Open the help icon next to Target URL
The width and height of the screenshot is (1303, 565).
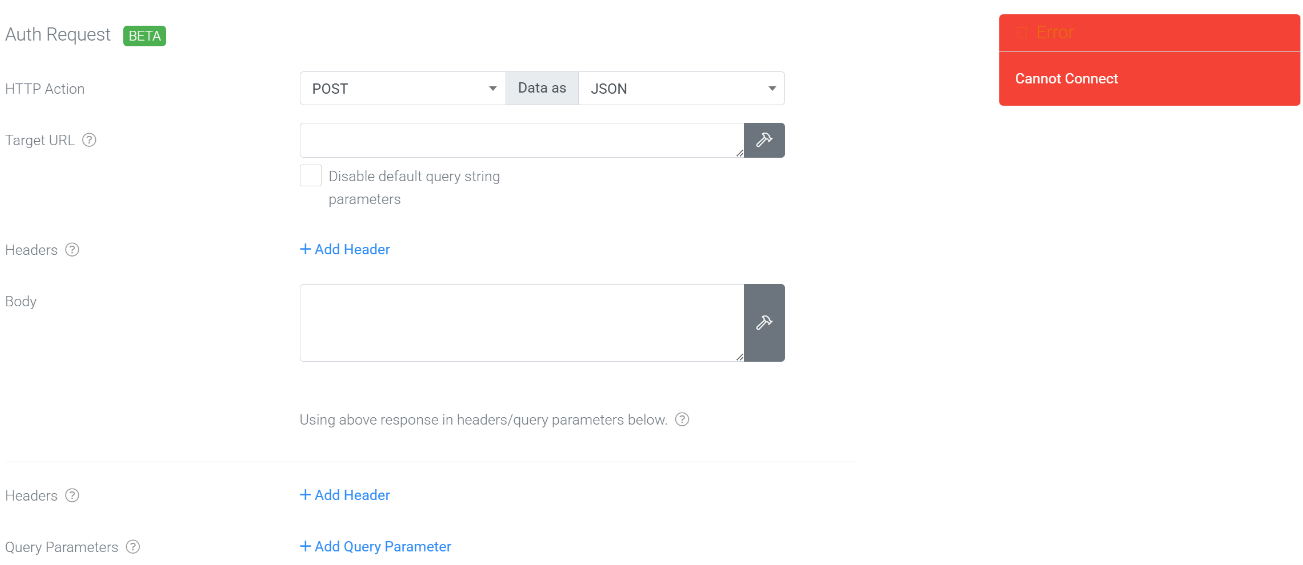pos(89,140)
